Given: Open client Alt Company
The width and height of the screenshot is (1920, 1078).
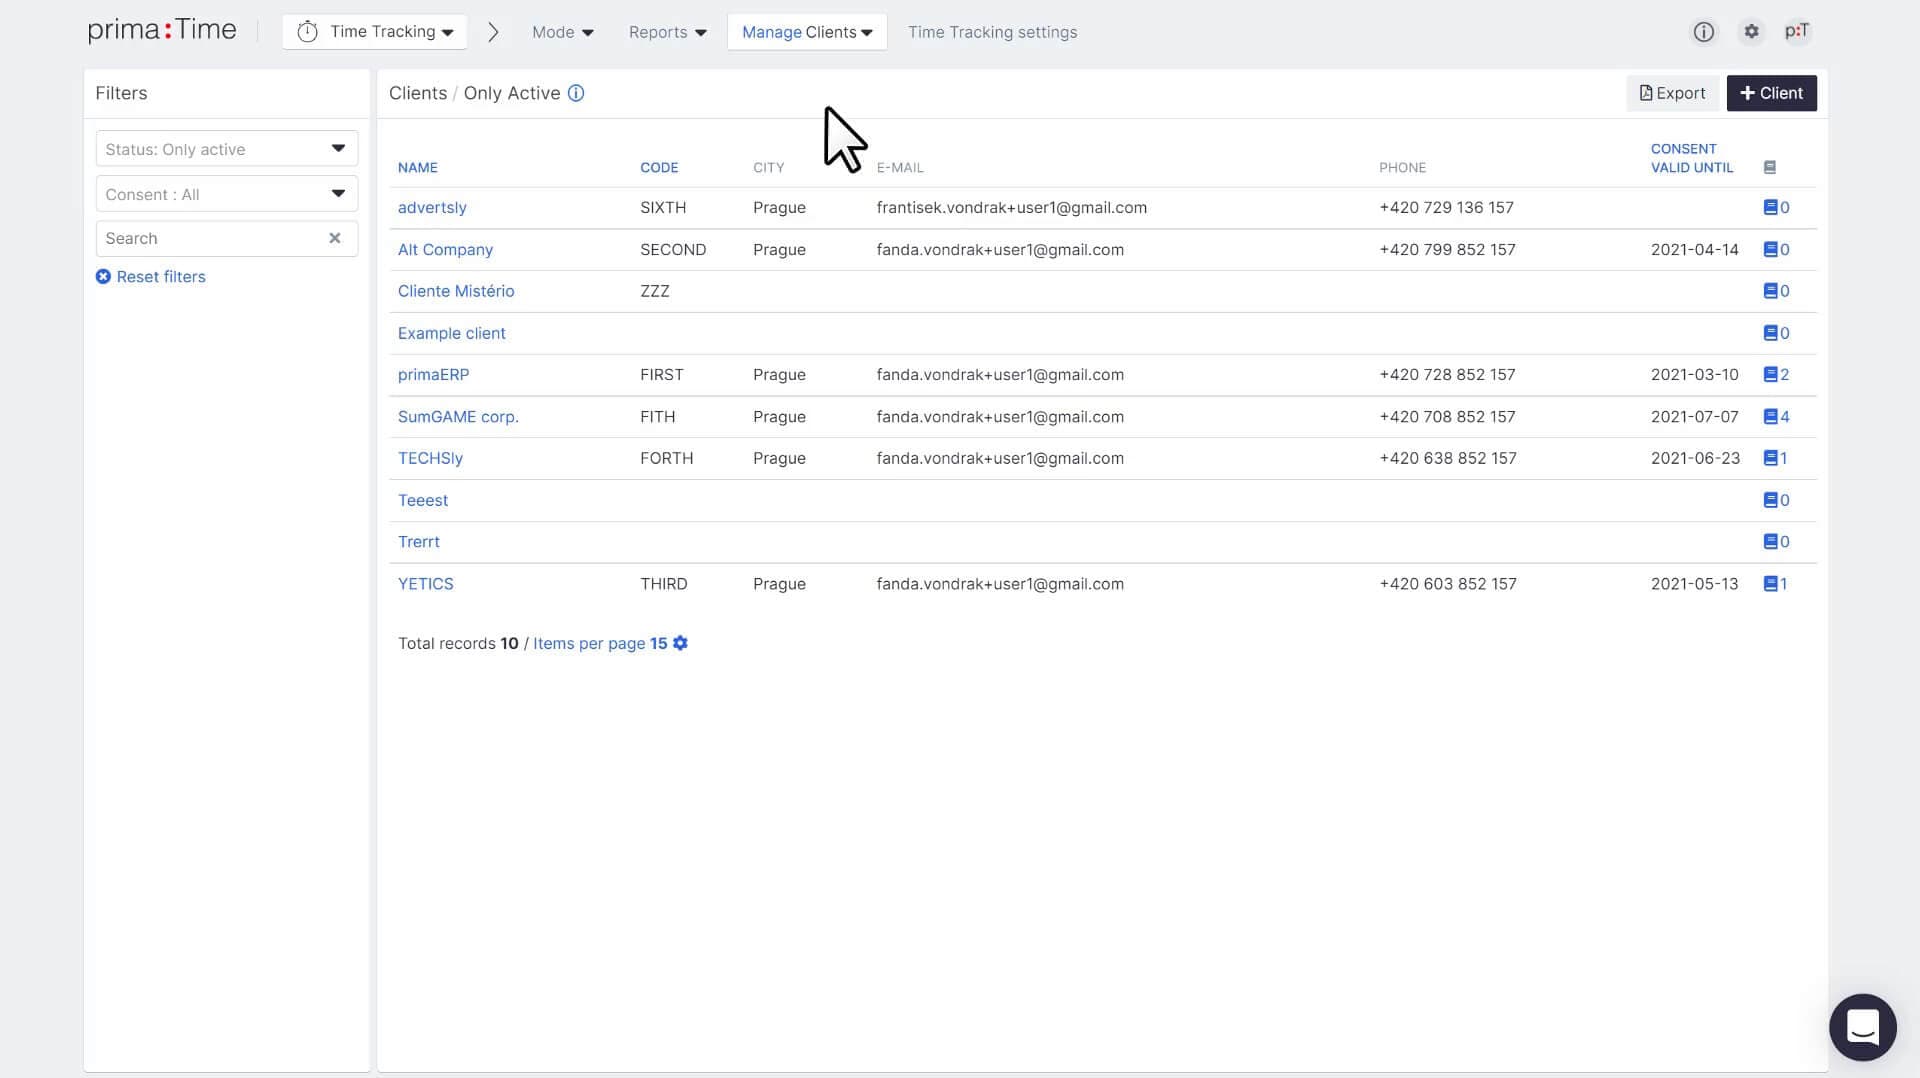Looking at the screenshot, I should click(445, 250).
